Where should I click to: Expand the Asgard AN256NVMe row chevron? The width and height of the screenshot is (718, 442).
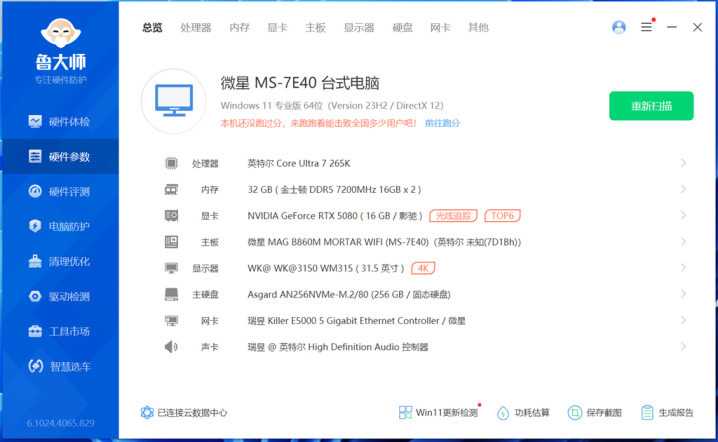tap(683, 294)
